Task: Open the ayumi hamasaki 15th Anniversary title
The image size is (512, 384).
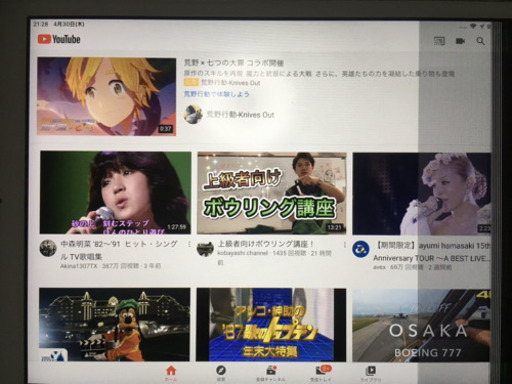Action: (x=432, y=252)
